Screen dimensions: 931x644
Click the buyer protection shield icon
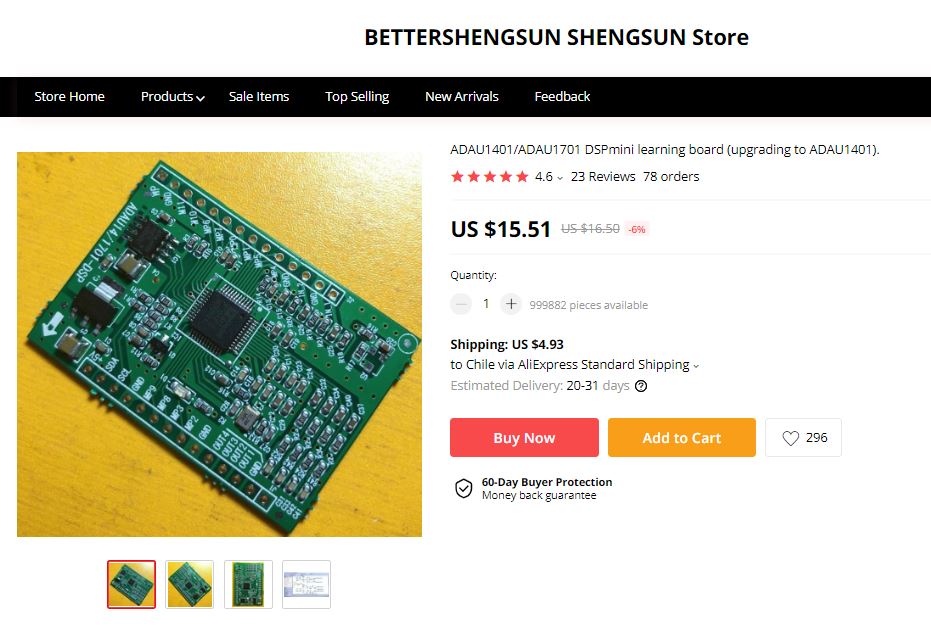tap(464, 488)
